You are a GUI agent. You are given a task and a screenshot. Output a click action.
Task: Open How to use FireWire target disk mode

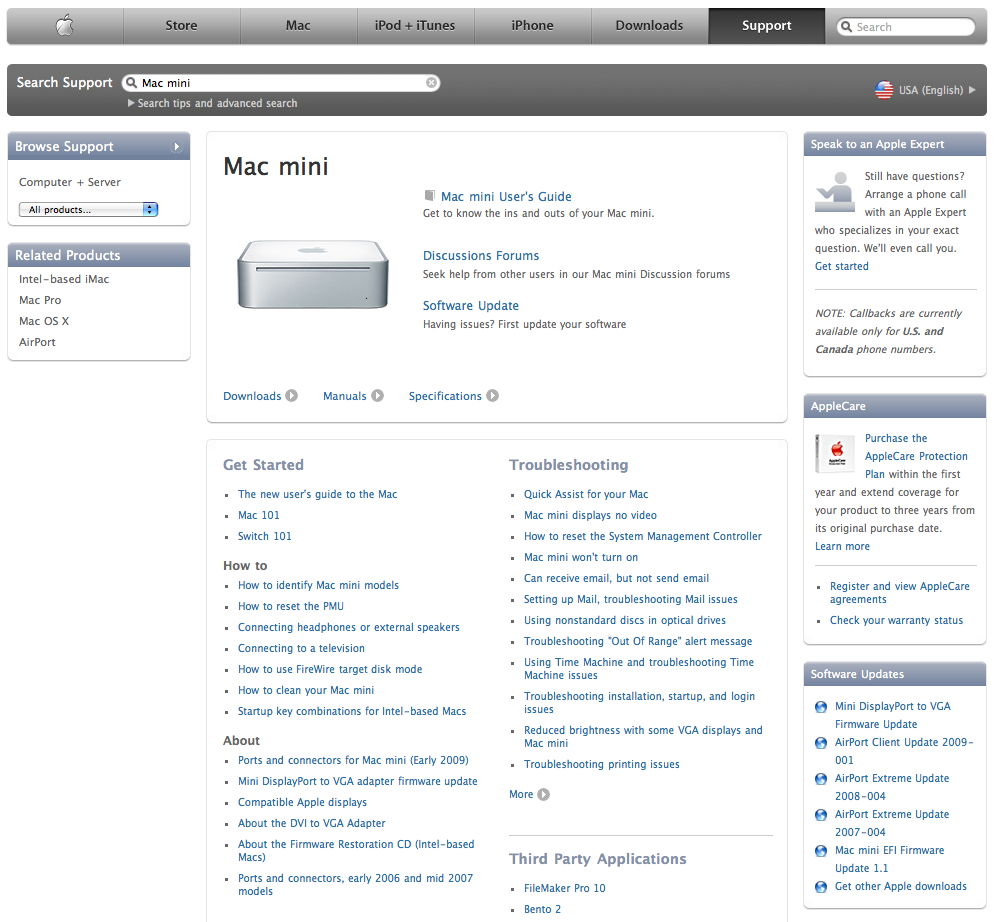click(x=330, y=669)
